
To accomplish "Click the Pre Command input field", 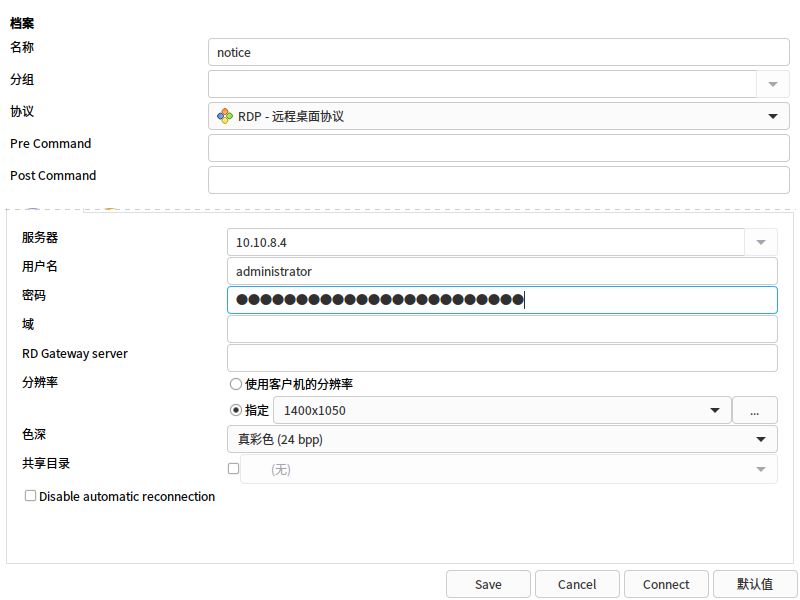I will (498, 148).
